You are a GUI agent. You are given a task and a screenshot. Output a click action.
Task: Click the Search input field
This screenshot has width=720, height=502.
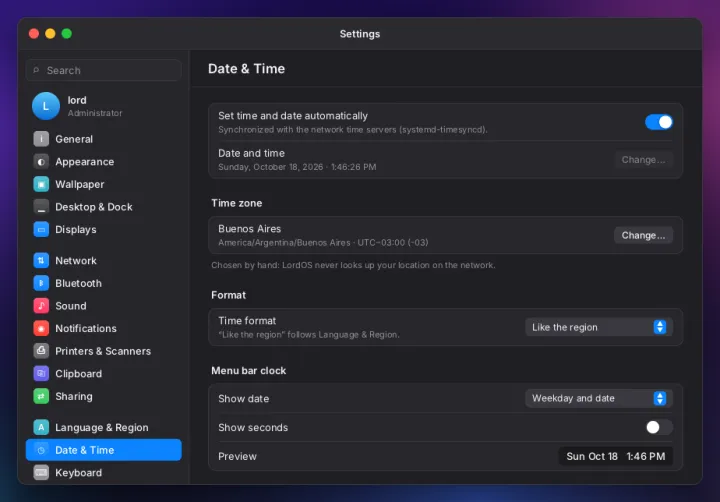coord(104,70)
